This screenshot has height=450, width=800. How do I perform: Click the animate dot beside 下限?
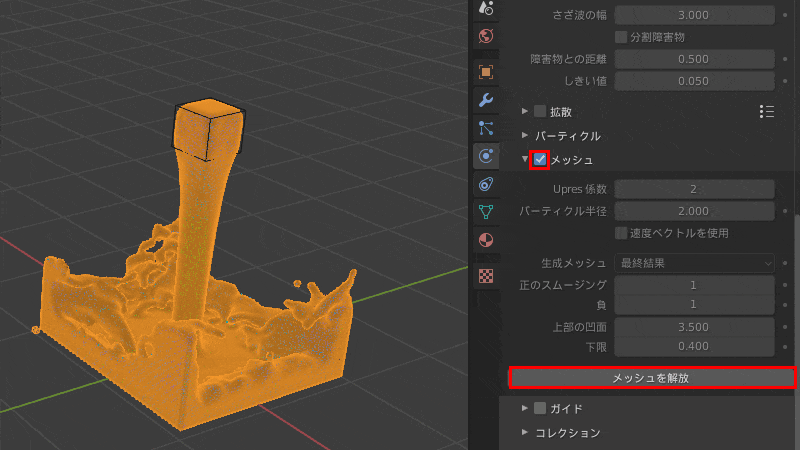pos(785,346)
